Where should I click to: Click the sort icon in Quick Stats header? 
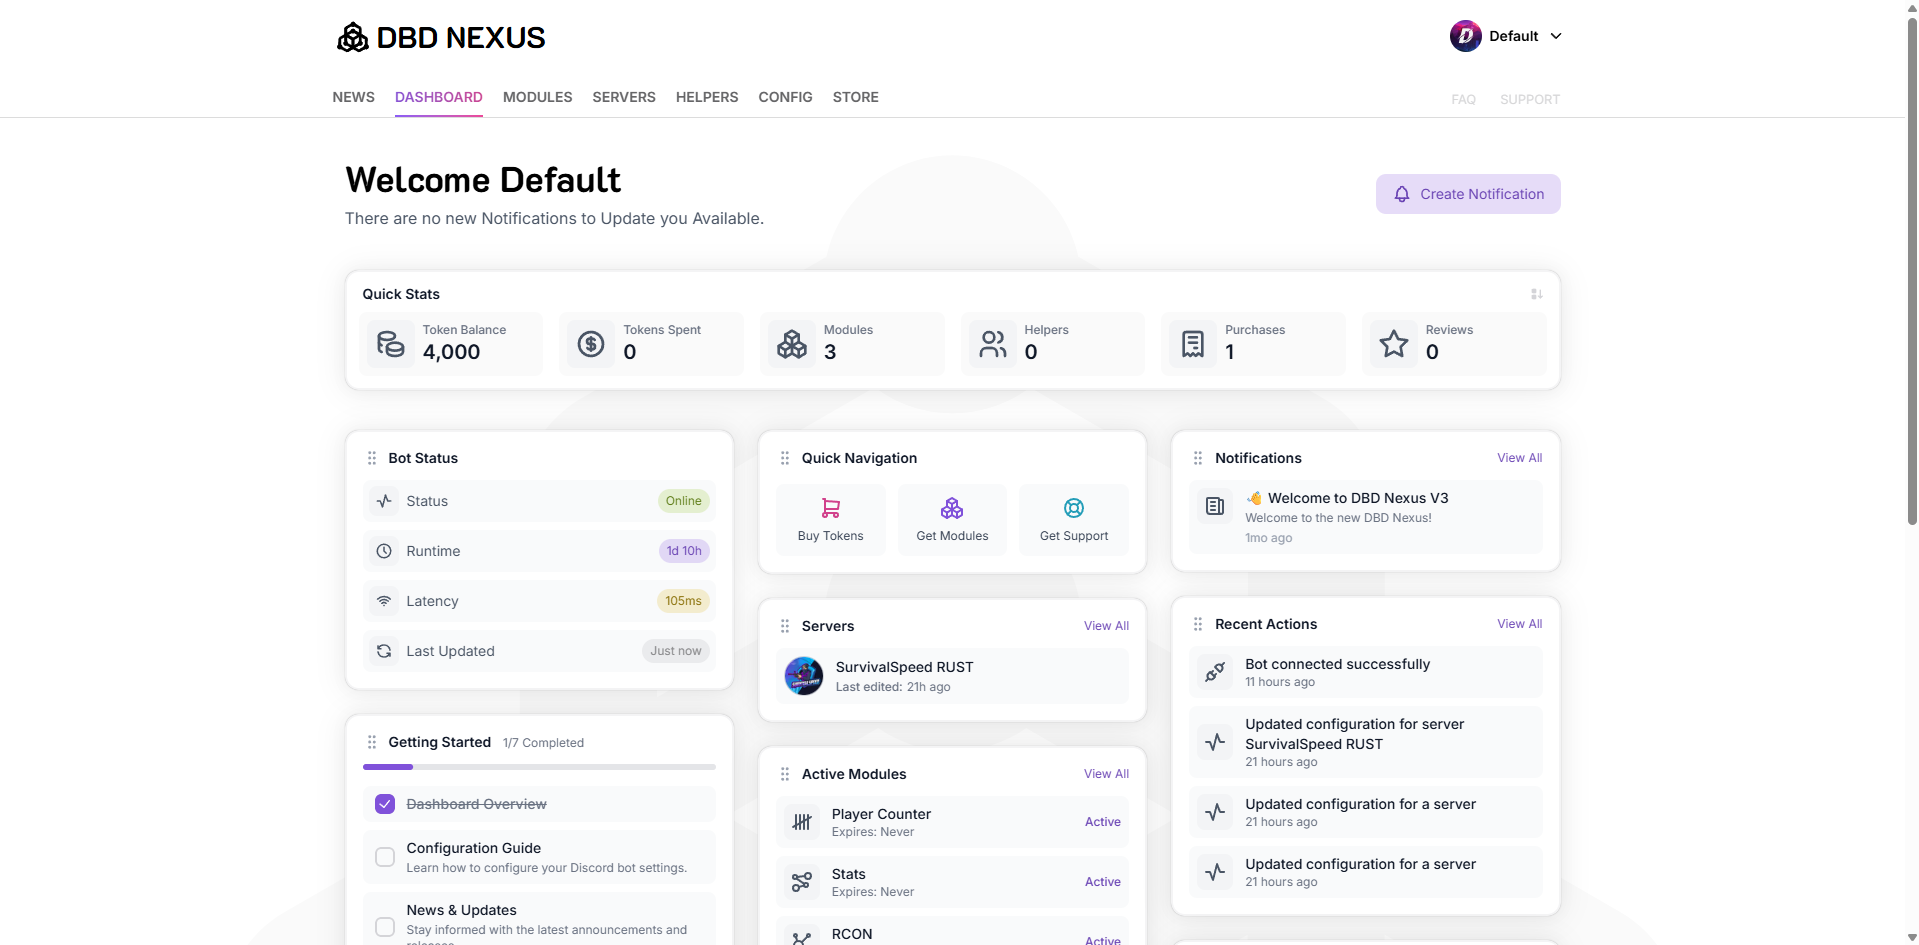click(1536, 293)
